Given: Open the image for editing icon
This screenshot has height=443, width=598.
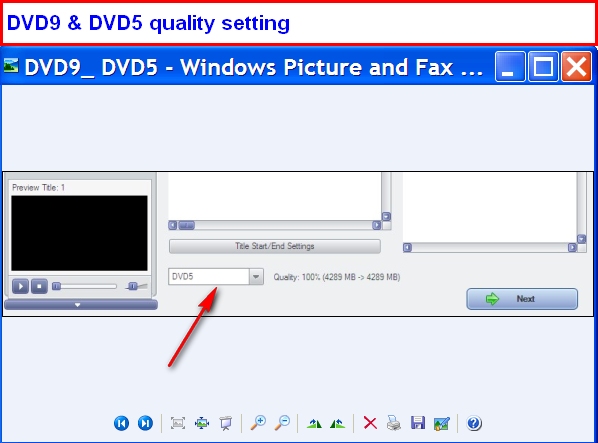Looking at the screenshot, I should 442,424.
